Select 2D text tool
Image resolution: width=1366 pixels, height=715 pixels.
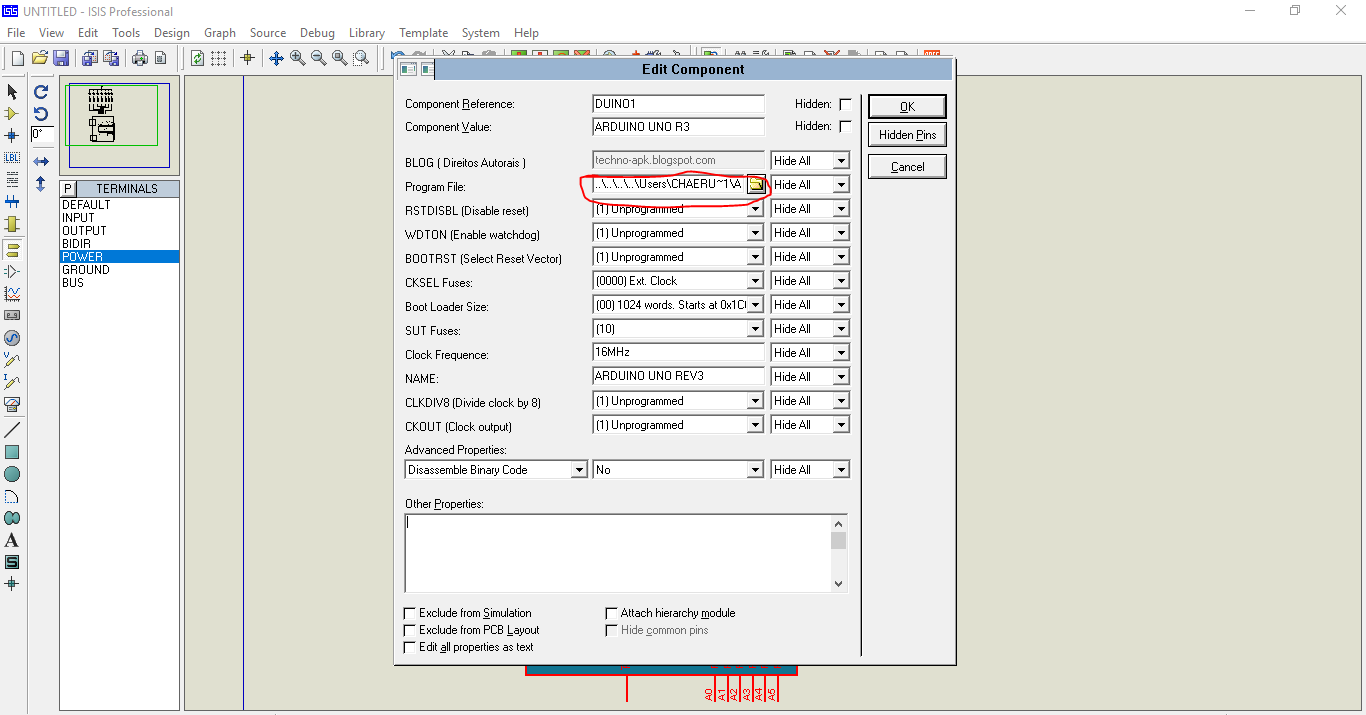12,540
